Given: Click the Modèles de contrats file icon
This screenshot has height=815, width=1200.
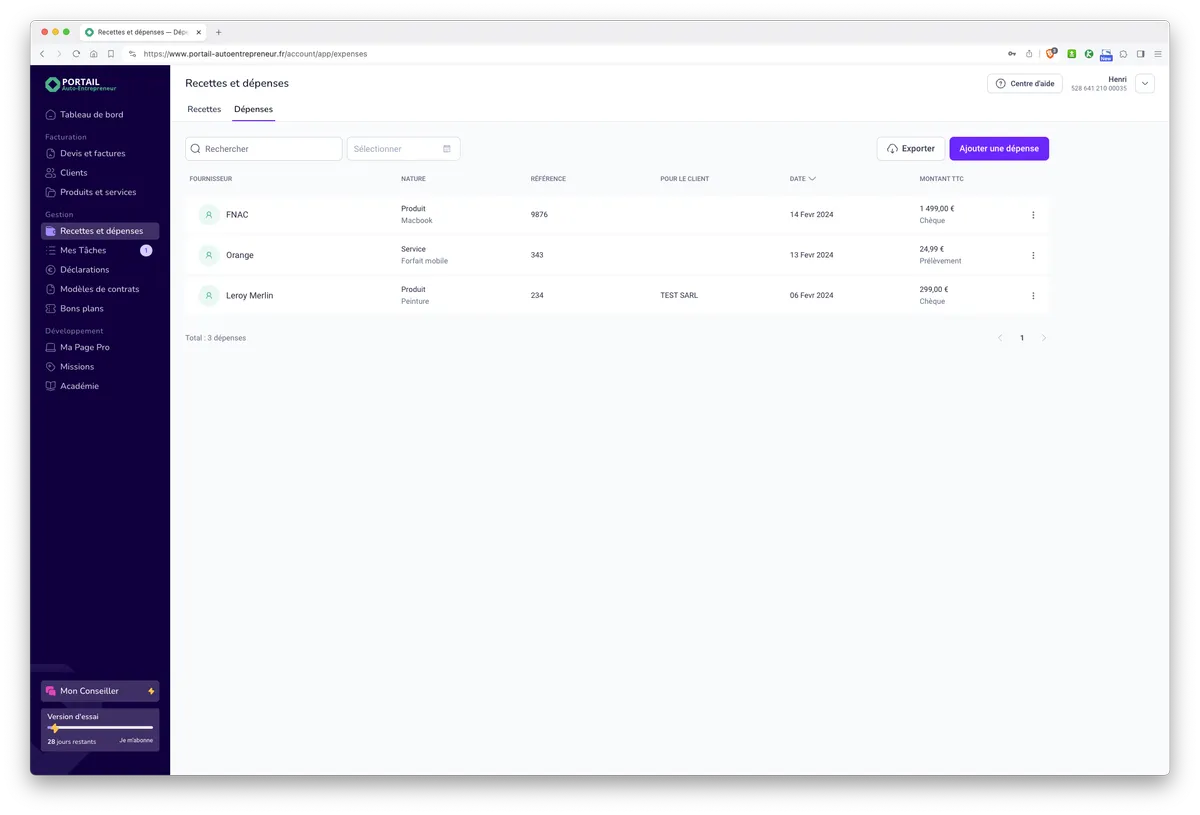Looking at the screenshot, I should click(x=51, y=289).
